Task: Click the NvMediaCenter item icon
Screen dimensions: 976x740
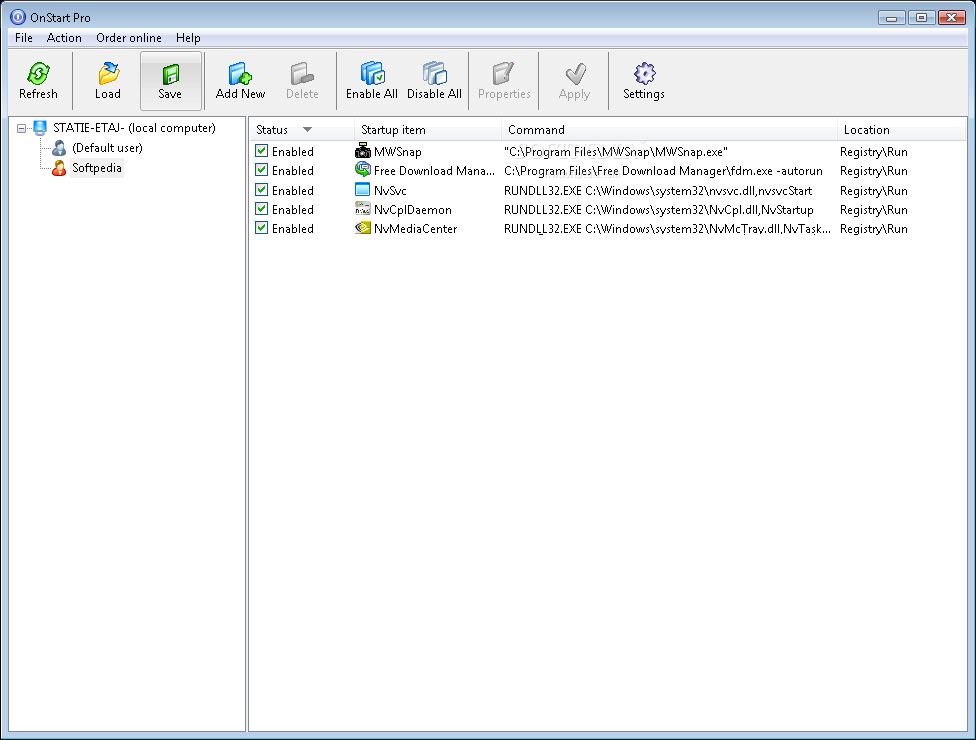Action: pyautogui.click(x=362, y=228)
